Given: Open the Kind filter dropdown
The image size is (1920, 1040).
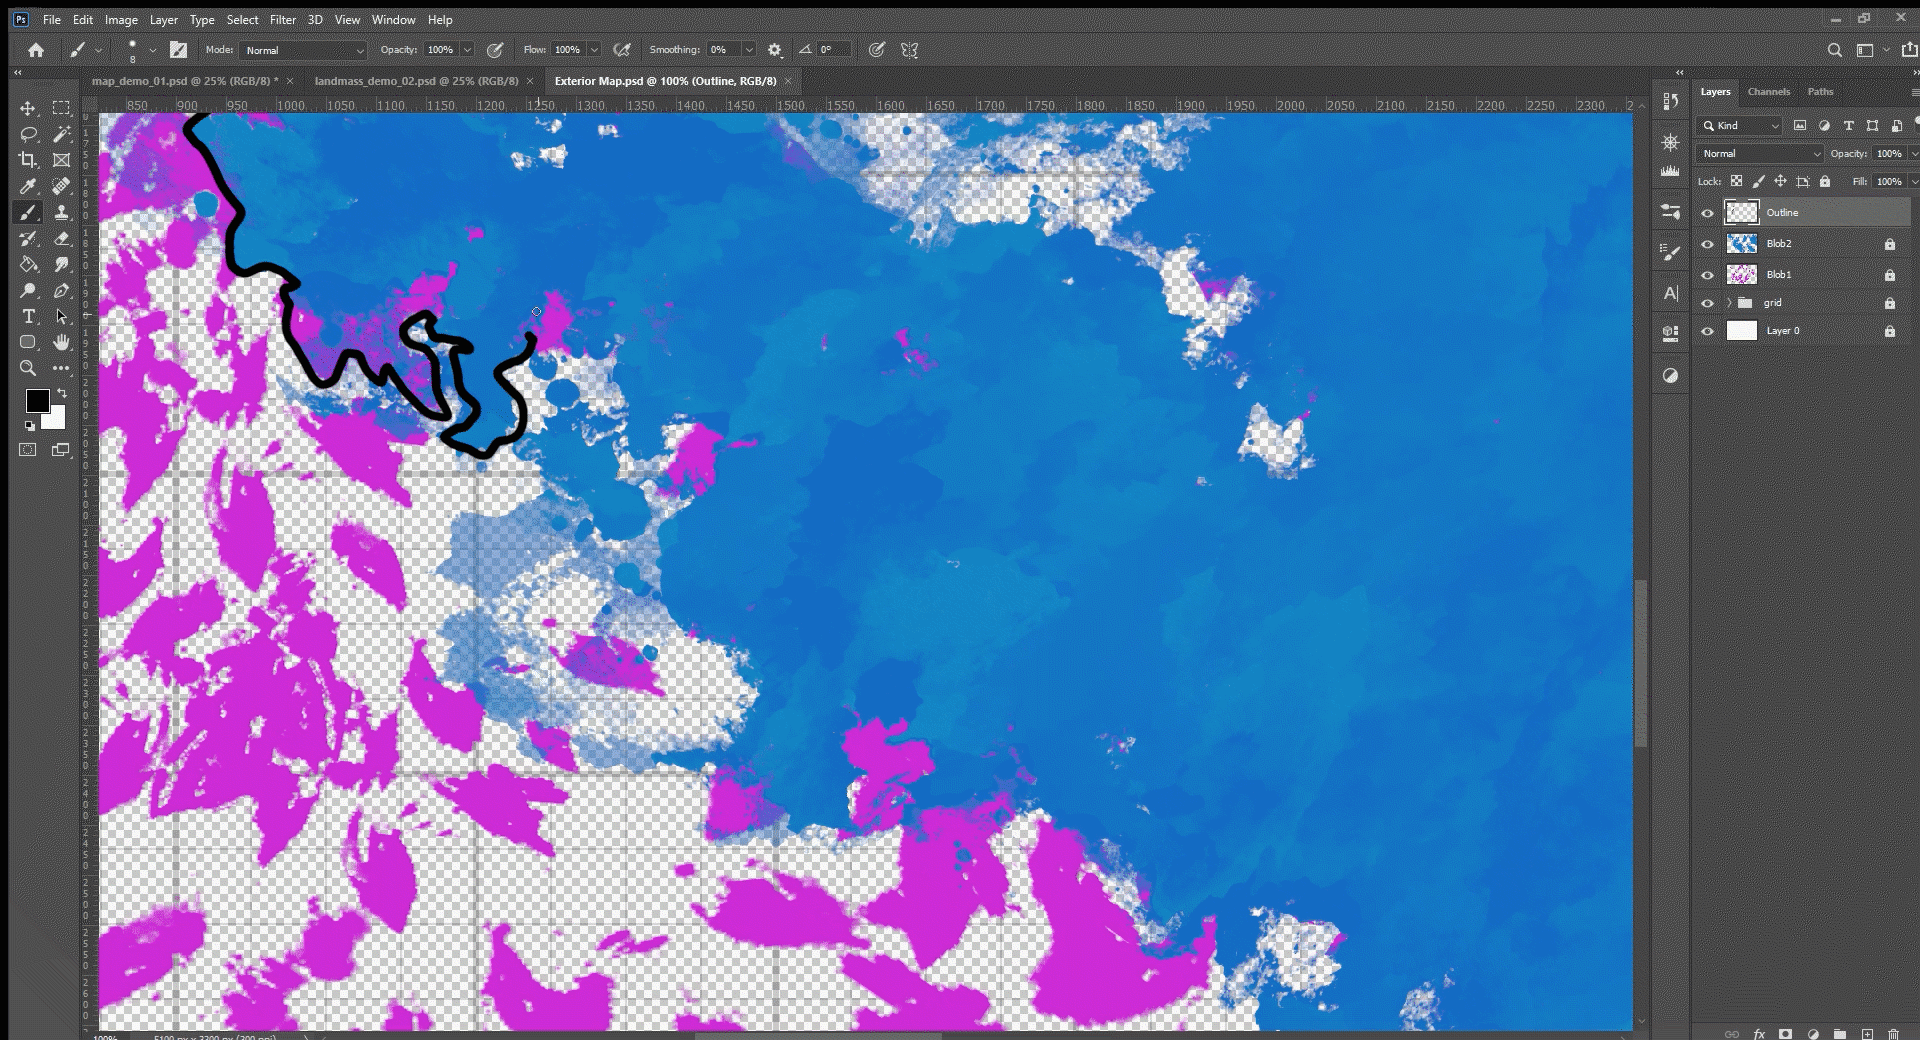Looking at the screenshot, I should click(x=1740, y=125).
